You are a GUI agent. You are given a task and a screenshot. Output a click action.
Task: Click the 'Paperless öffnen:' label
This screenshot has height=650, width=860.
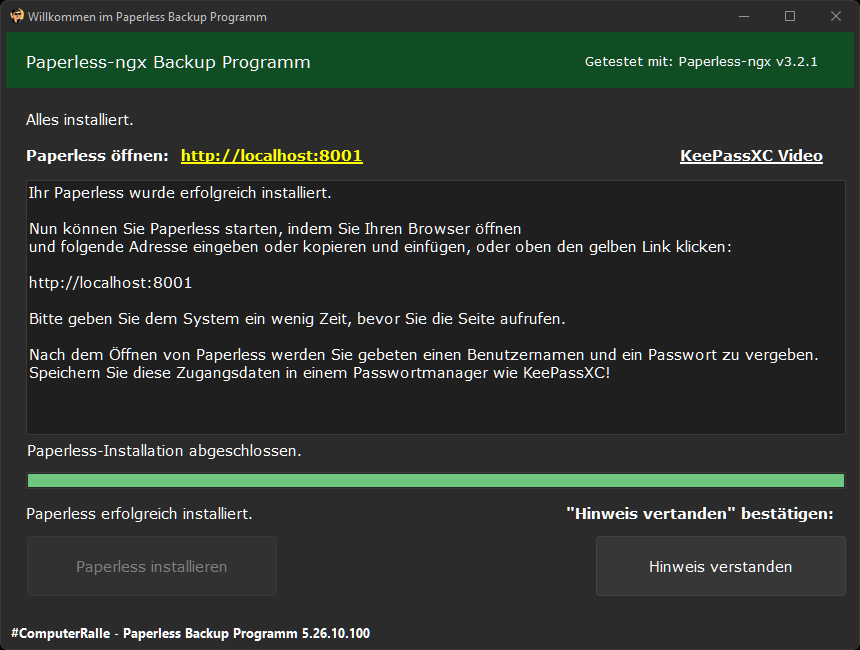(x=97, y=156)
